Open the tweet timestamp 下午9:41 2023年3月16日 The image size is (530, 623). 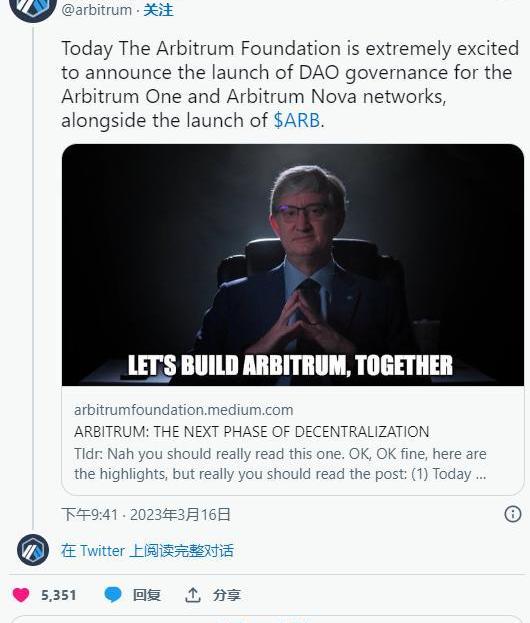tap(146, 515)
